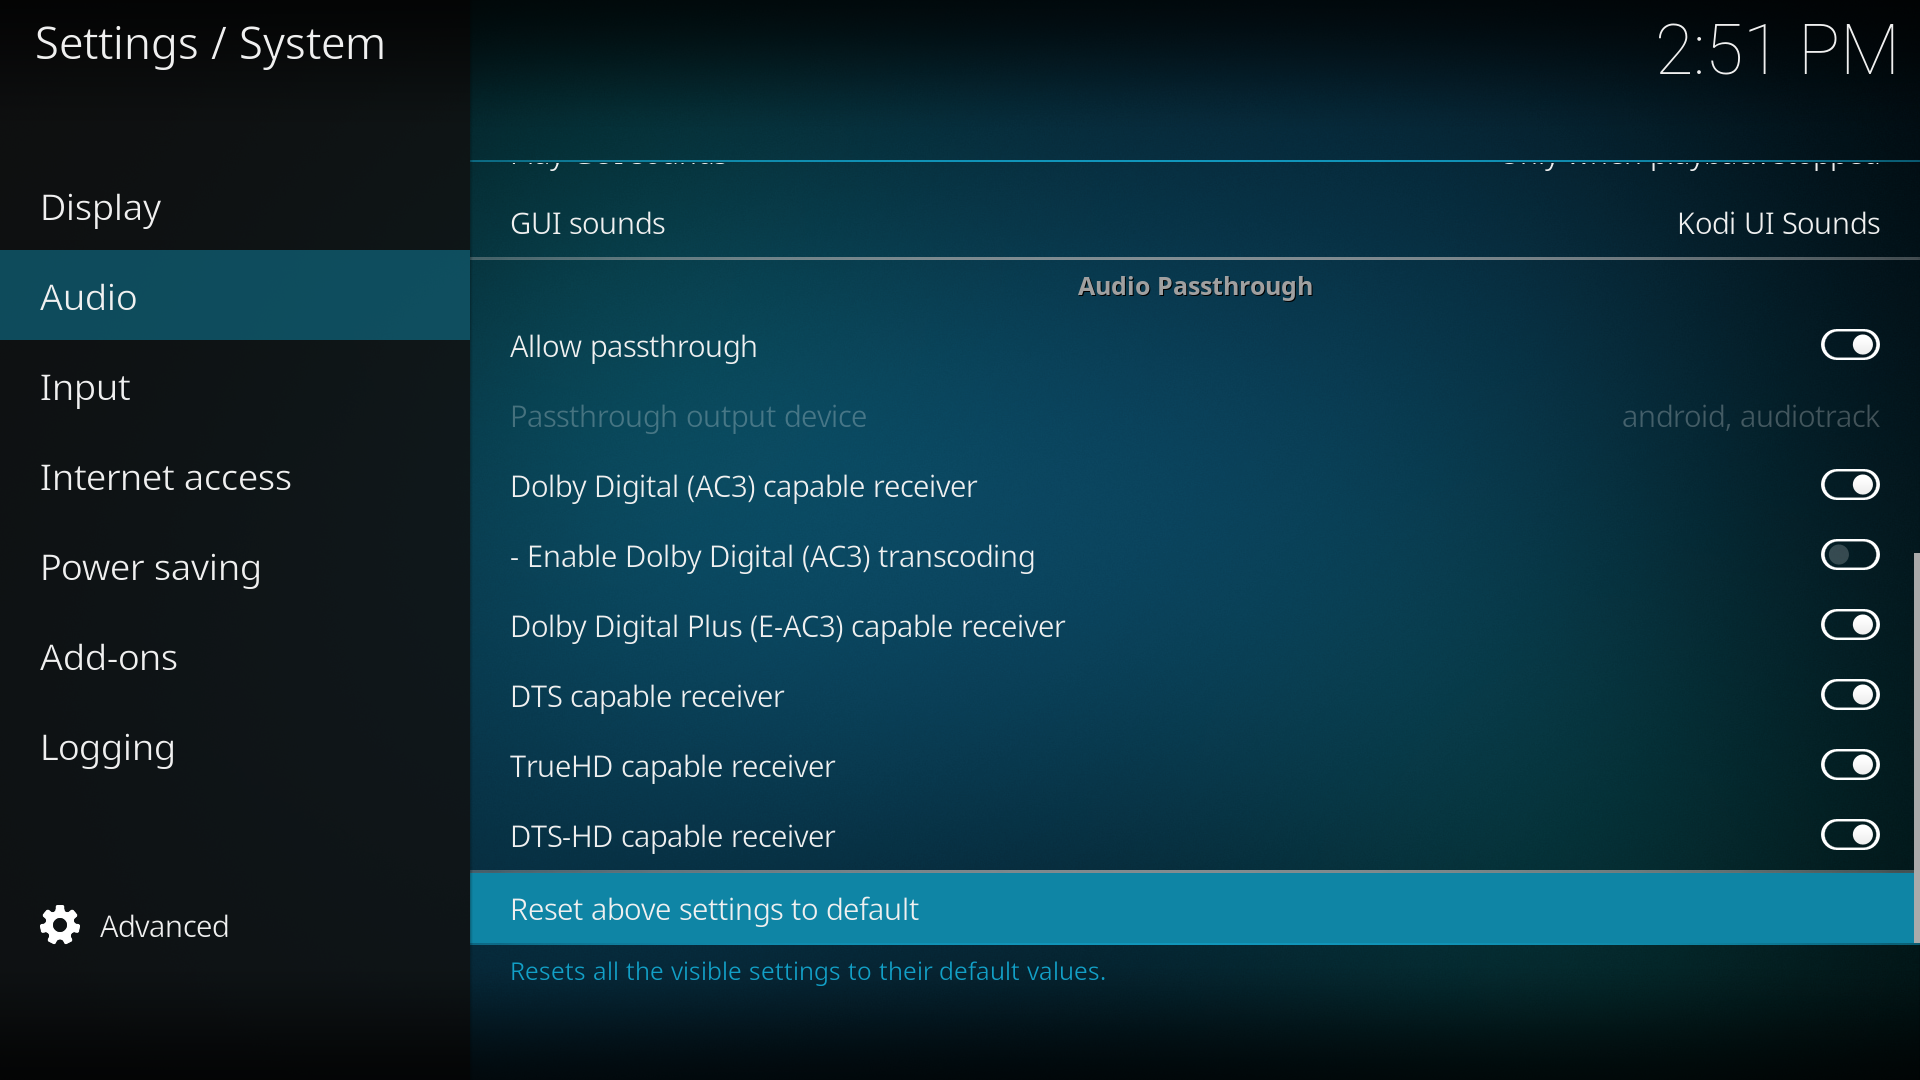Open Add-ons settings category

(x=235, y=657)
